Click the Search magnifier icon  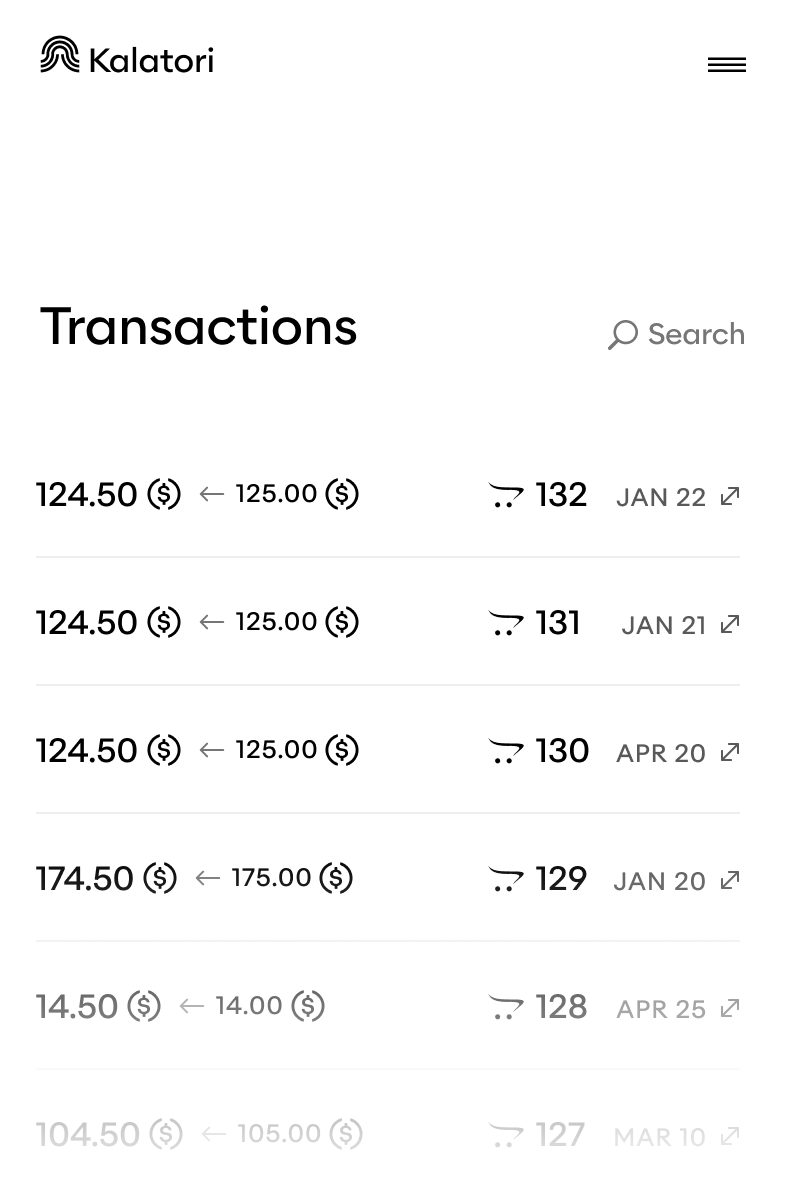click(x=622, y=335)
